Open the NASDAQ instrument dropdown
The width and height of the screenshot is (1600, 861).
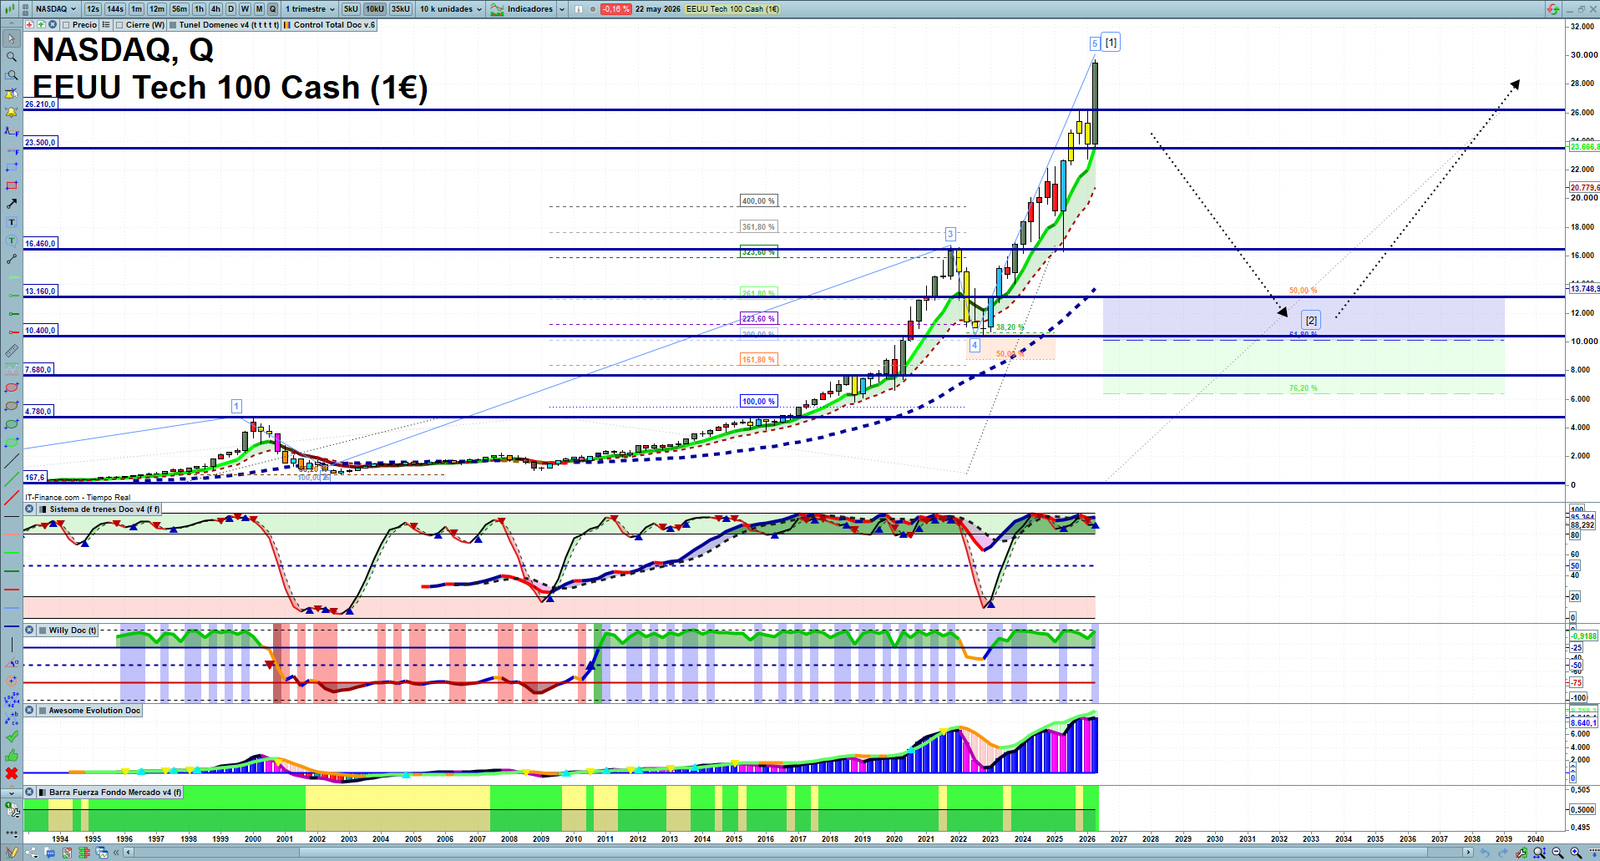pyautogui.click(x=57, y=9)
